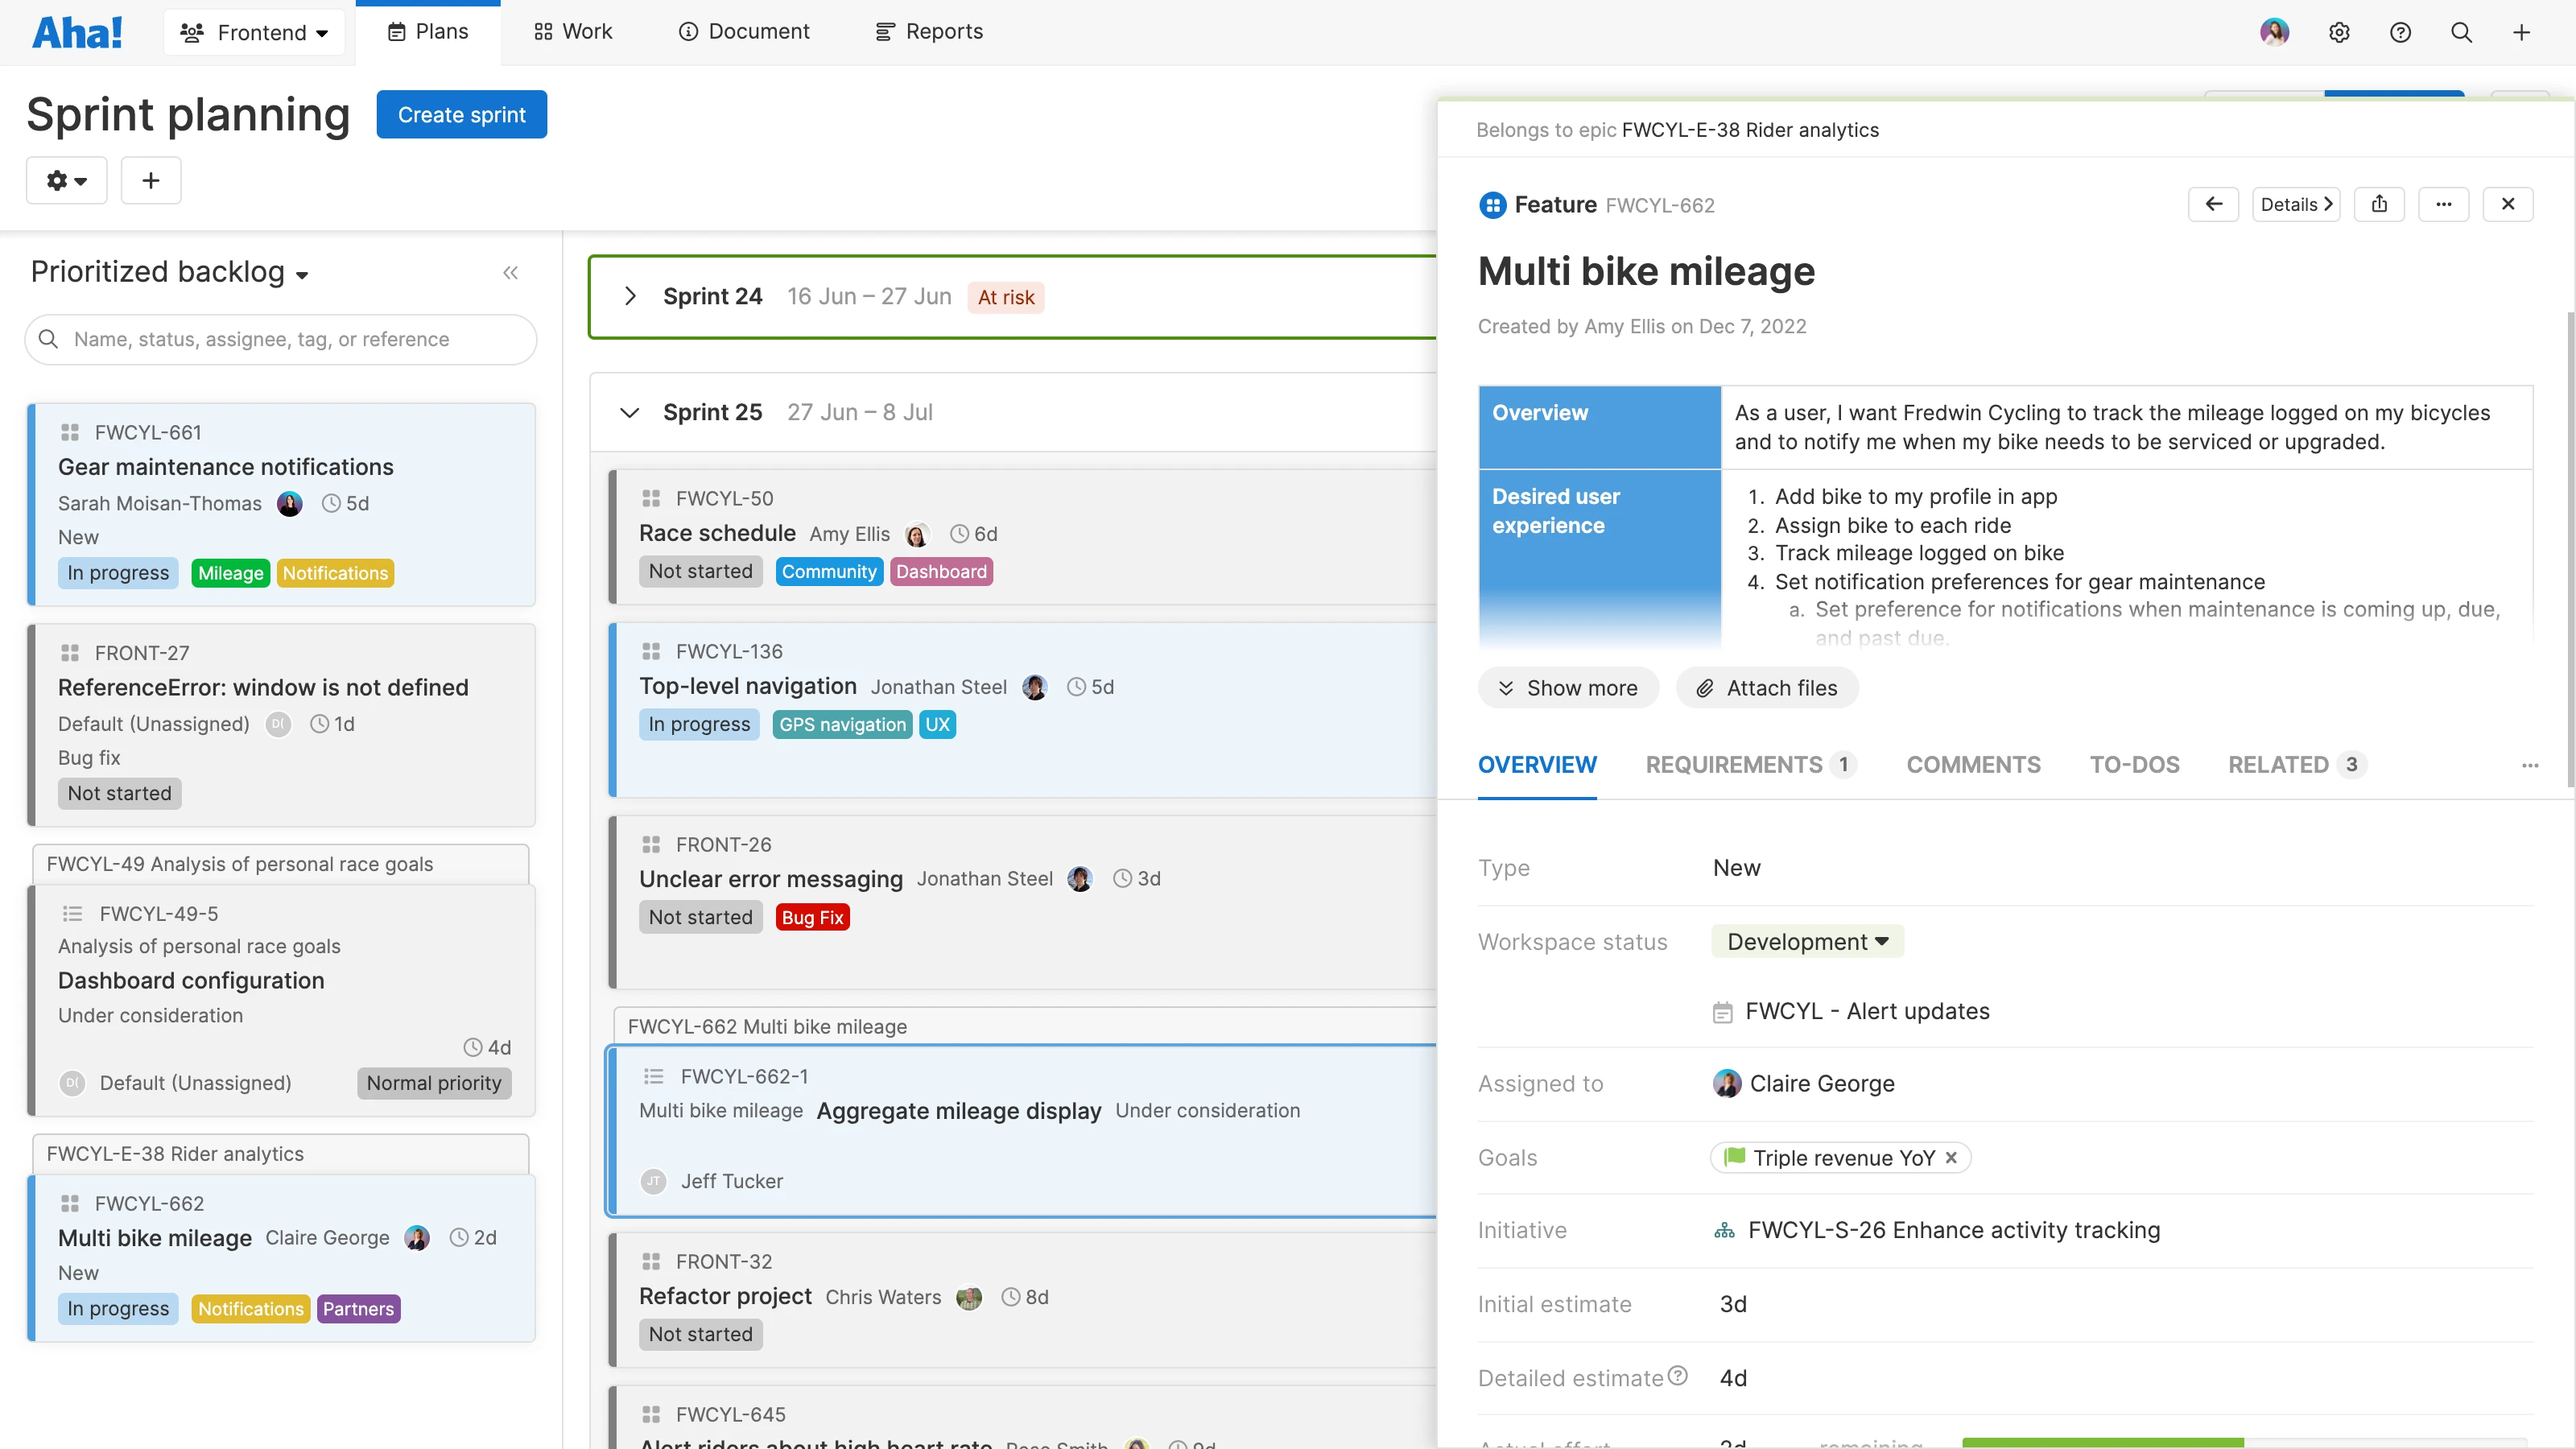Open the Frontend workspace dropdown
2576x1449 pixels.
pos(254,32)
